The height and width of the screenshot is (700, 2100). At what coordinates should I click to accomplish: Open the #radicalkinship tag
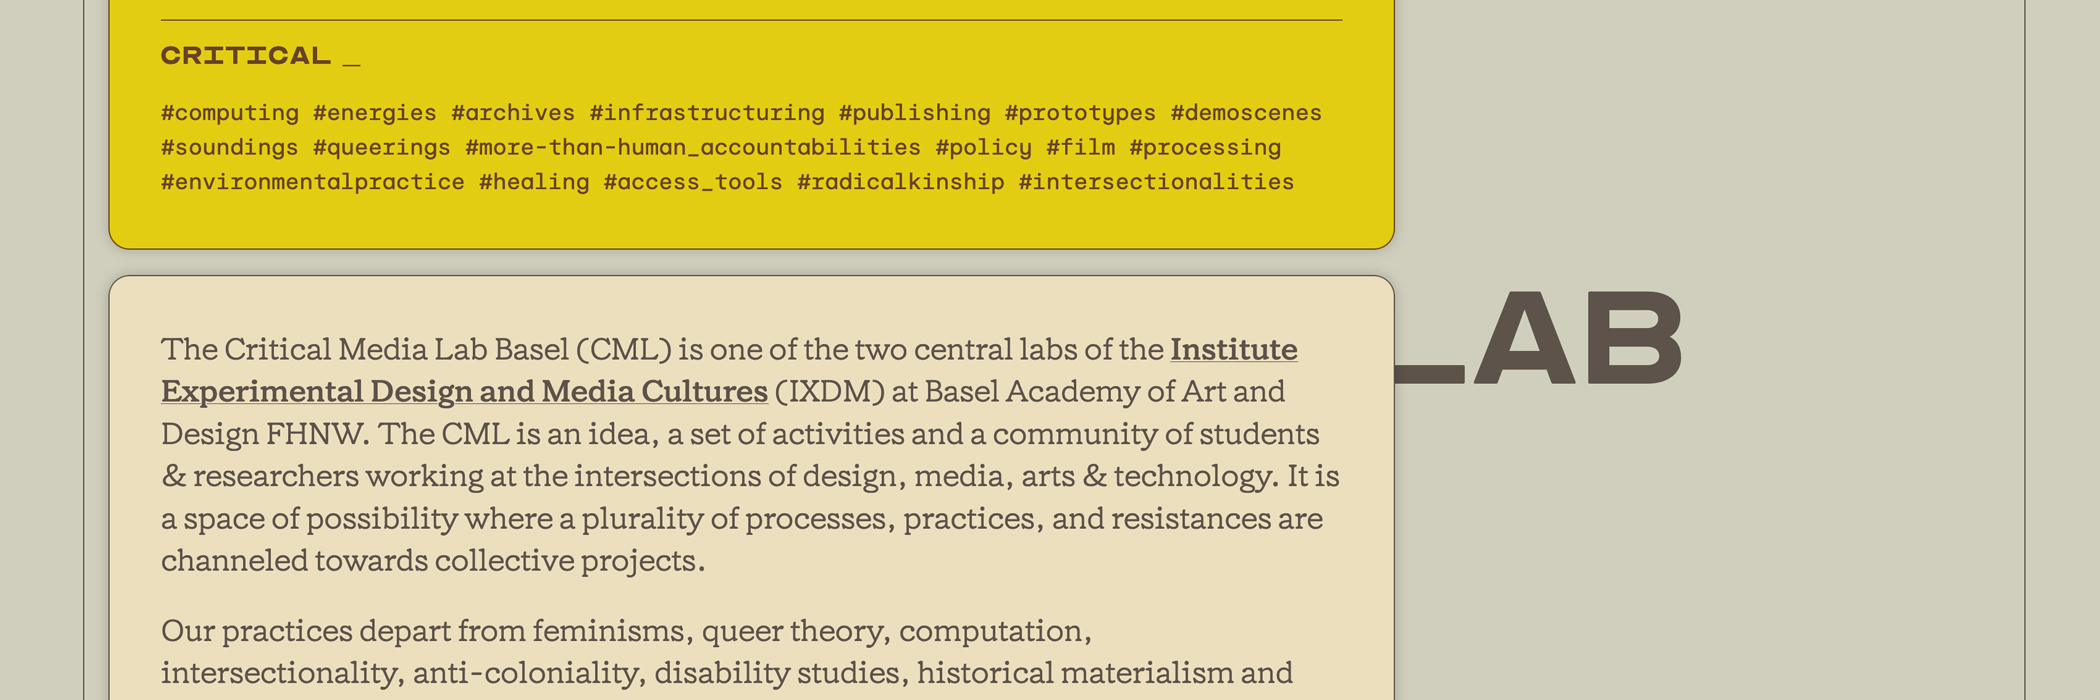tap(901, 182)
